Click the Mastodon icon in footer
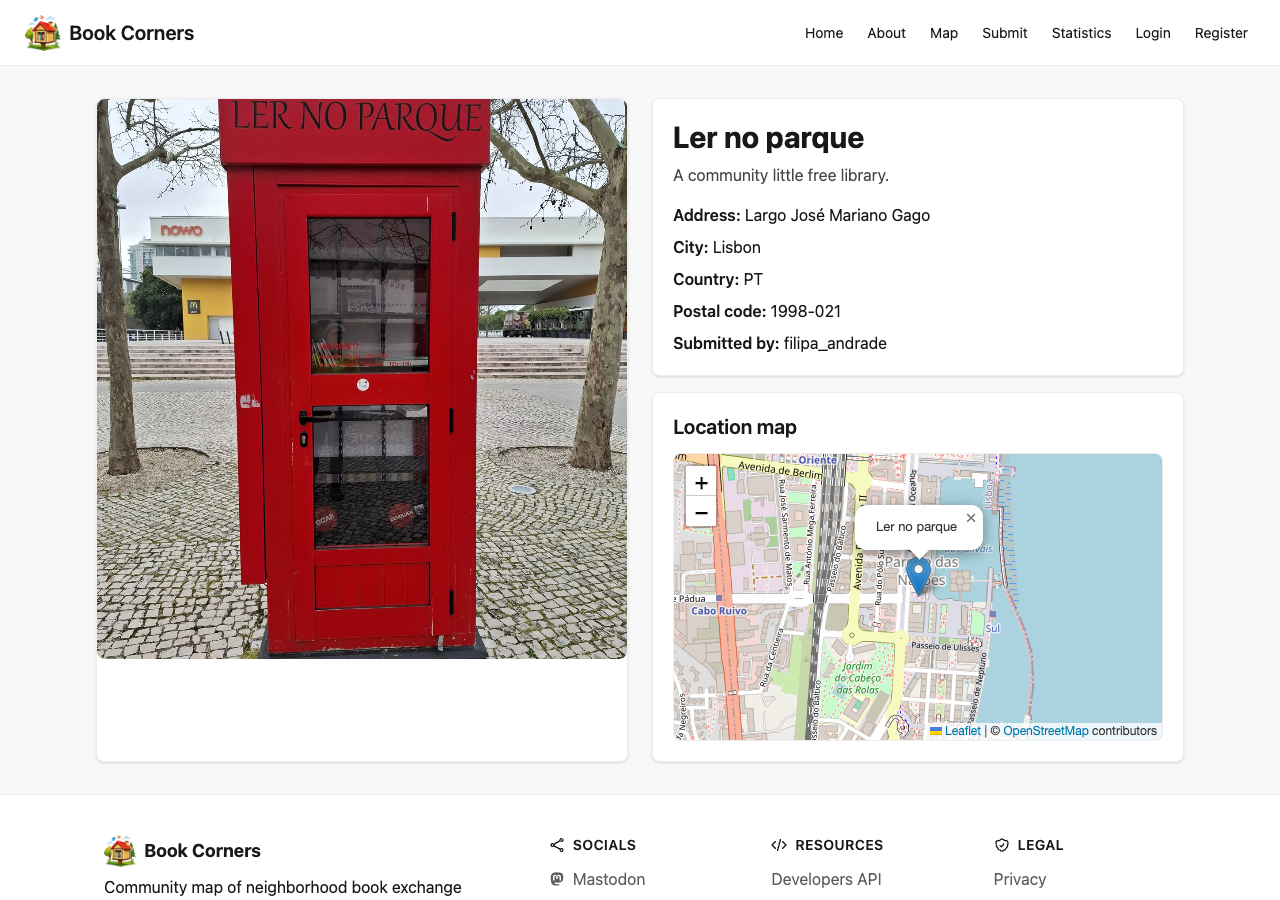Viewport: 1280px width, 900px height. (x=557, y=879)
